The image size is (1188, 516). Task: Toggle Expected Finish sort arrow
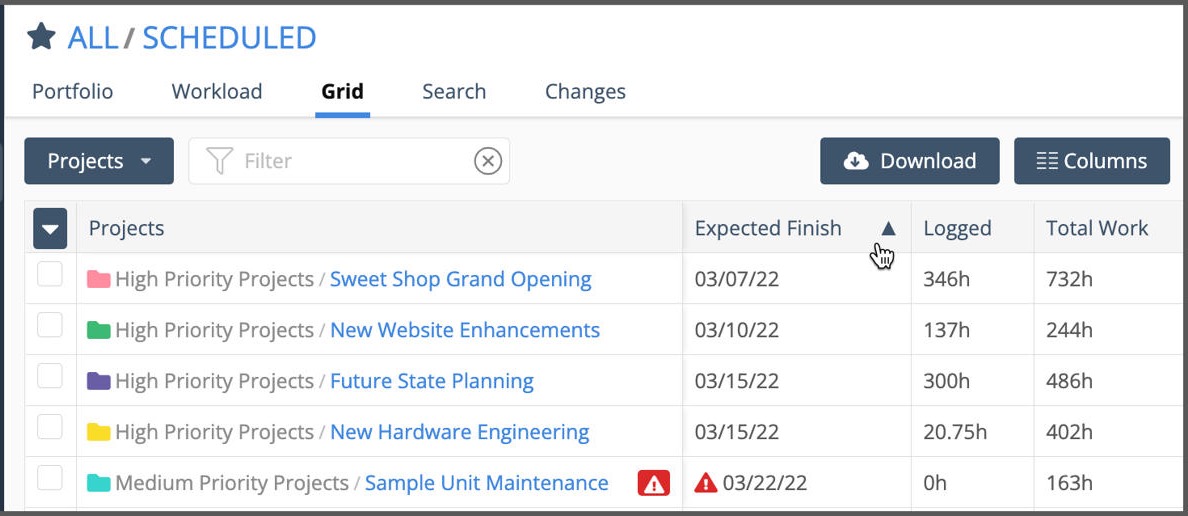tap(888, 228)
